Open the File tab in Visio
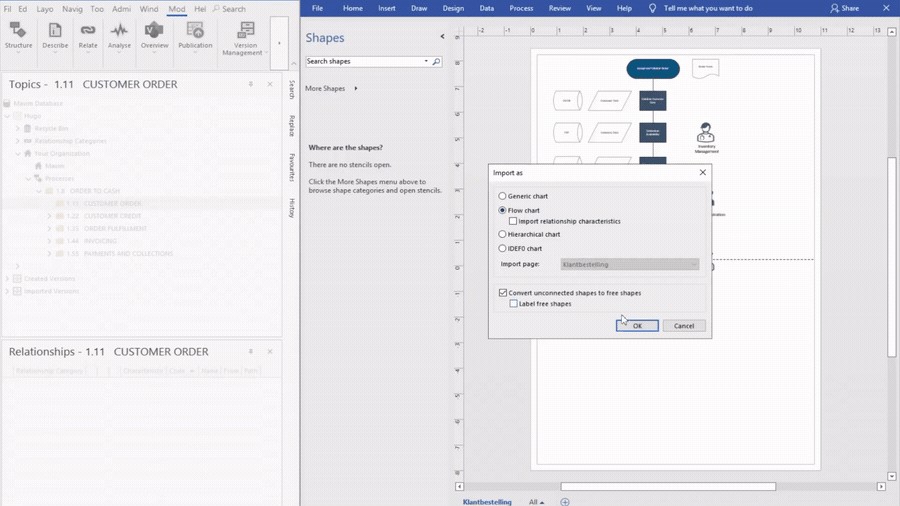The image size is (900, 506). click(x=317, y=8)
